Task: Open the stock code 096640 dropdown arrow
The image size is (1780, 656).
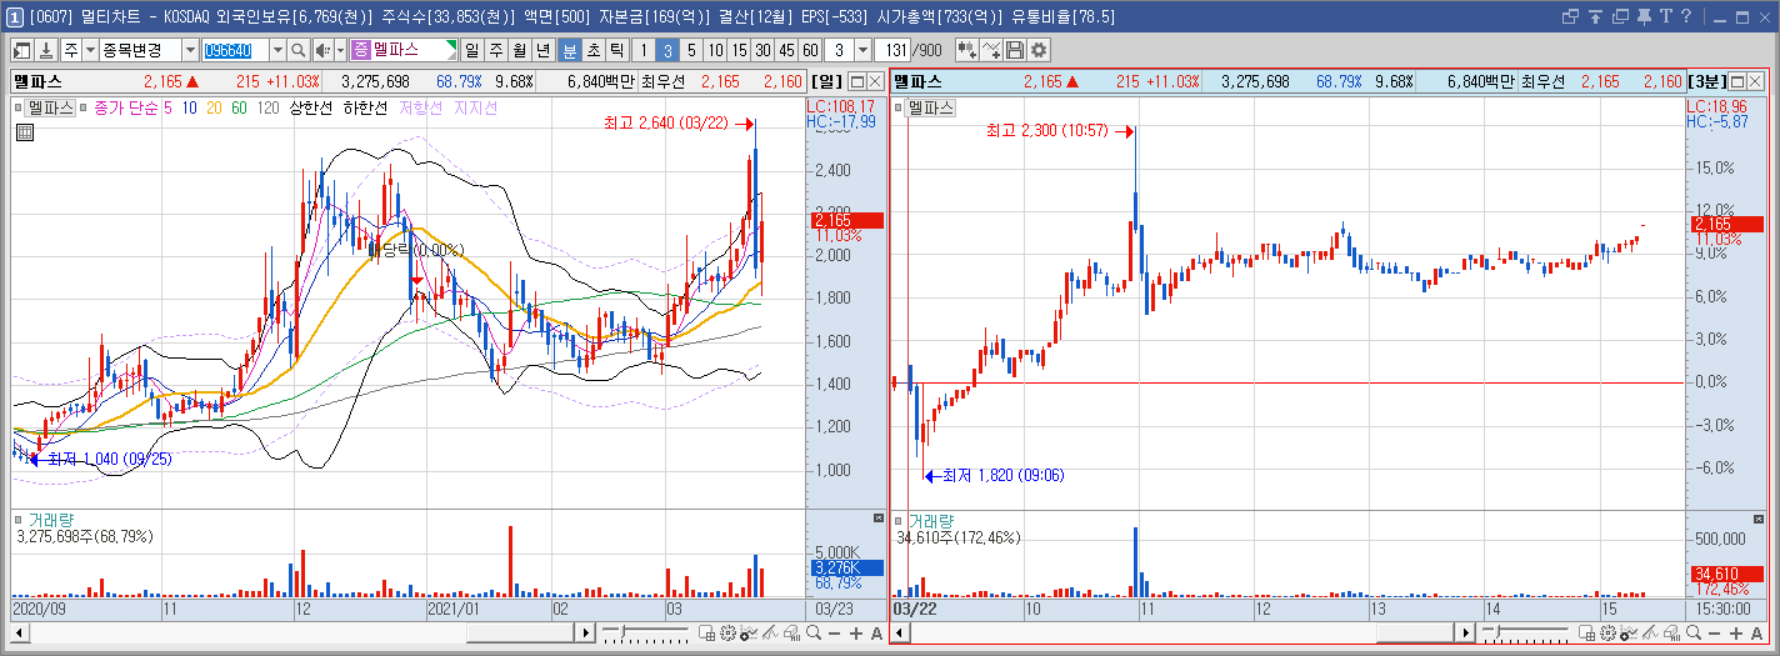Action: [x=278, y=50]
